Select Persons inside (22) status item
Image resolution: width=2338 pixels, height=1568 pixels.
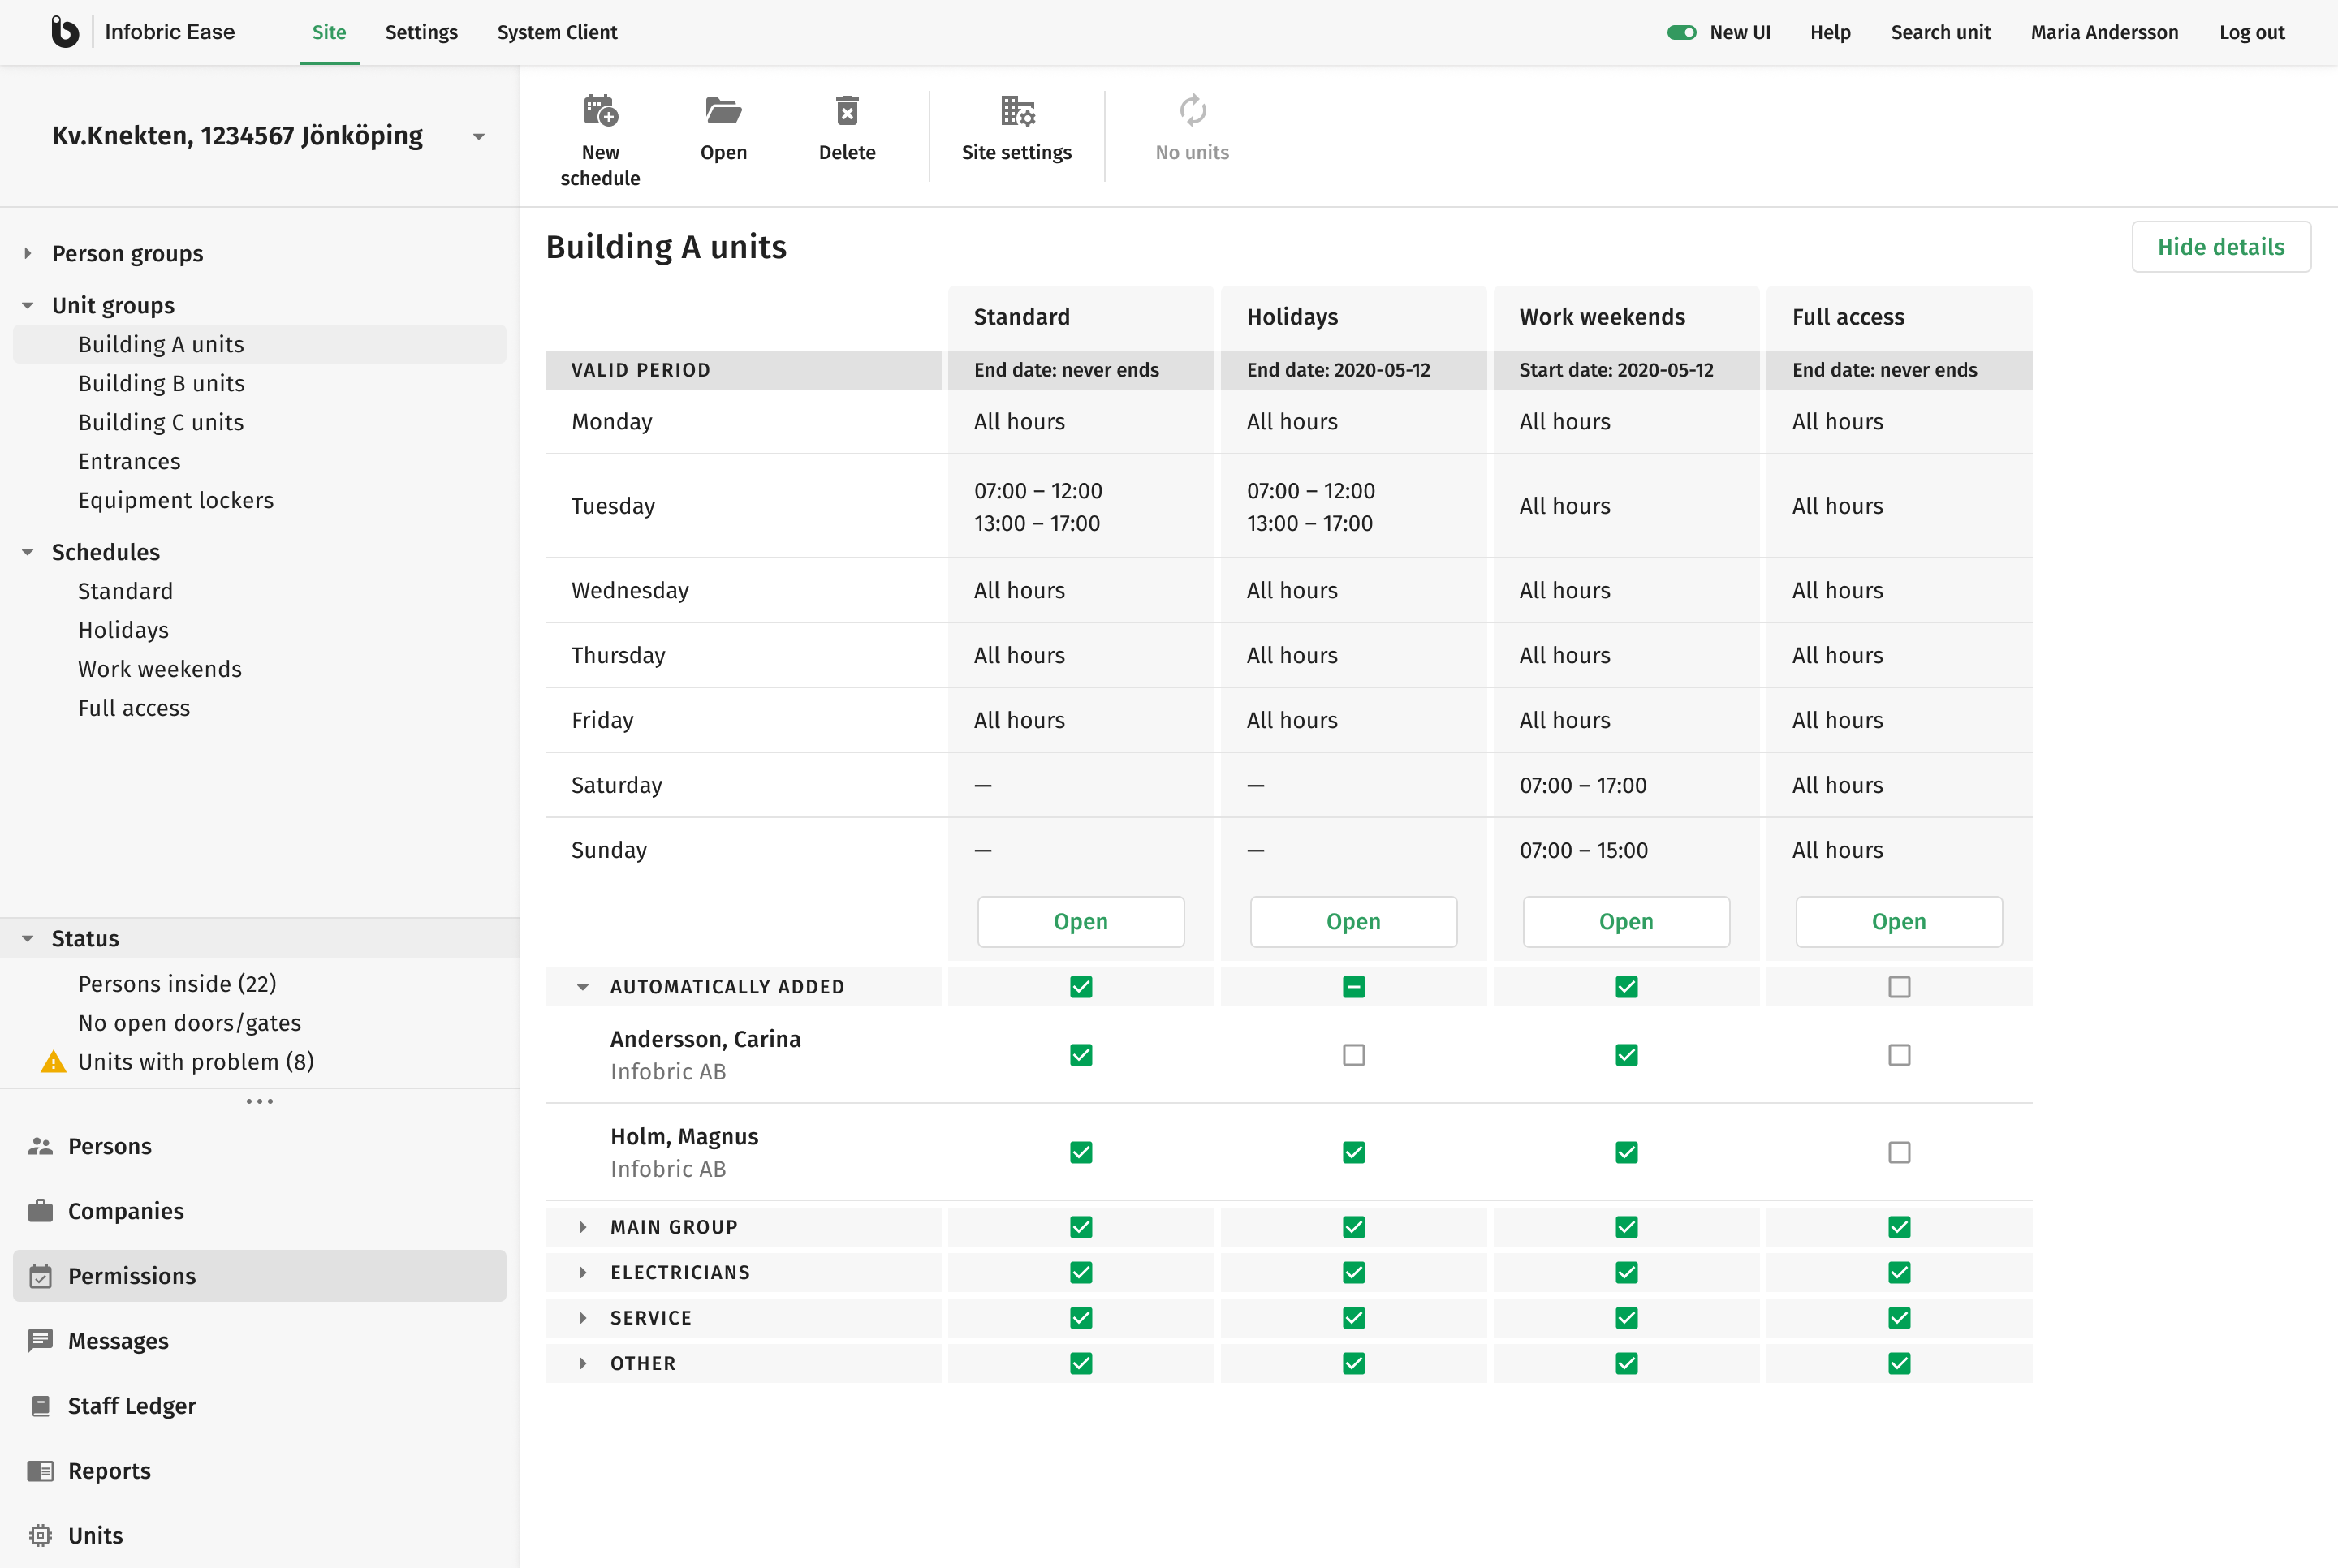point(177,984)
